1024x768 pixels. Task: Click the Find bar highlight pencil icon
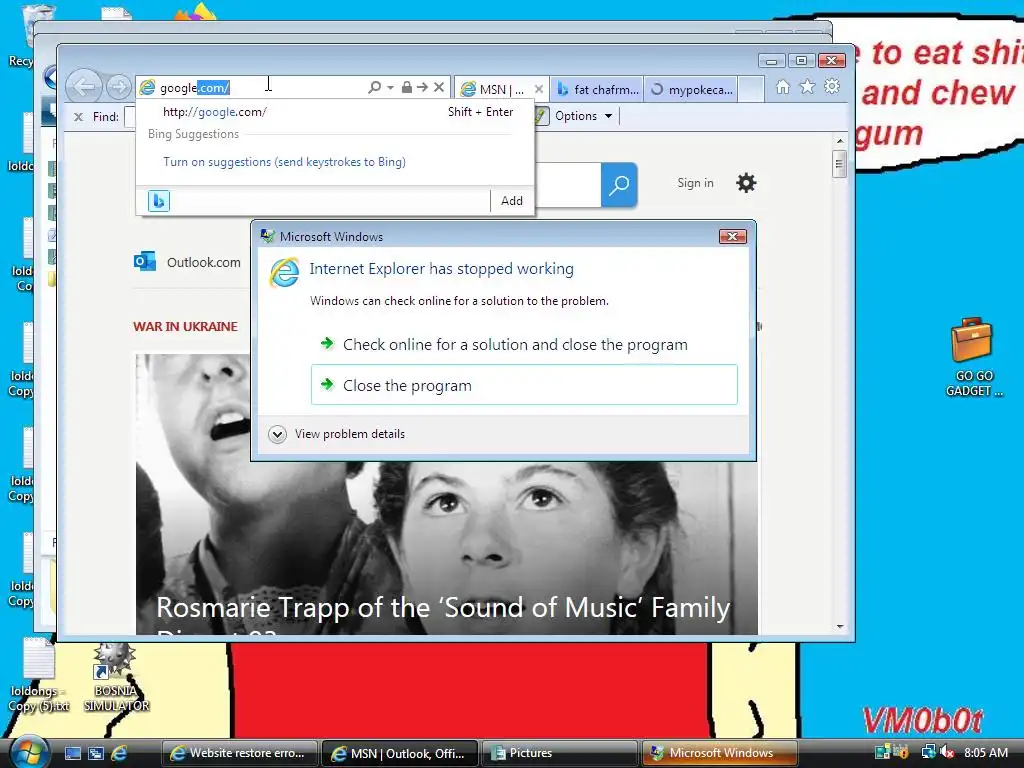coord(541,116)
